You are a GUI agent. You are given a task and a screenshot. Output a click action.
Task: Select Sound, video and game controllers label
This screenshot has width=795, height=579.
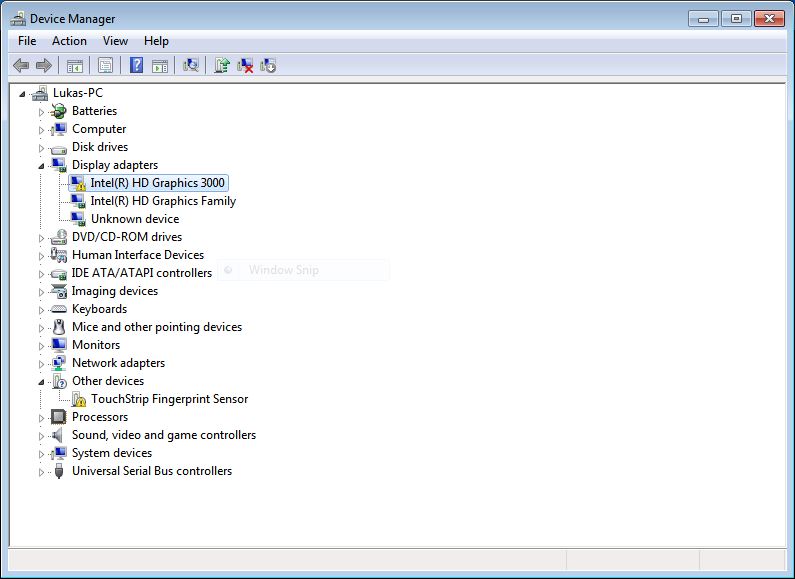tap(164, 435)
